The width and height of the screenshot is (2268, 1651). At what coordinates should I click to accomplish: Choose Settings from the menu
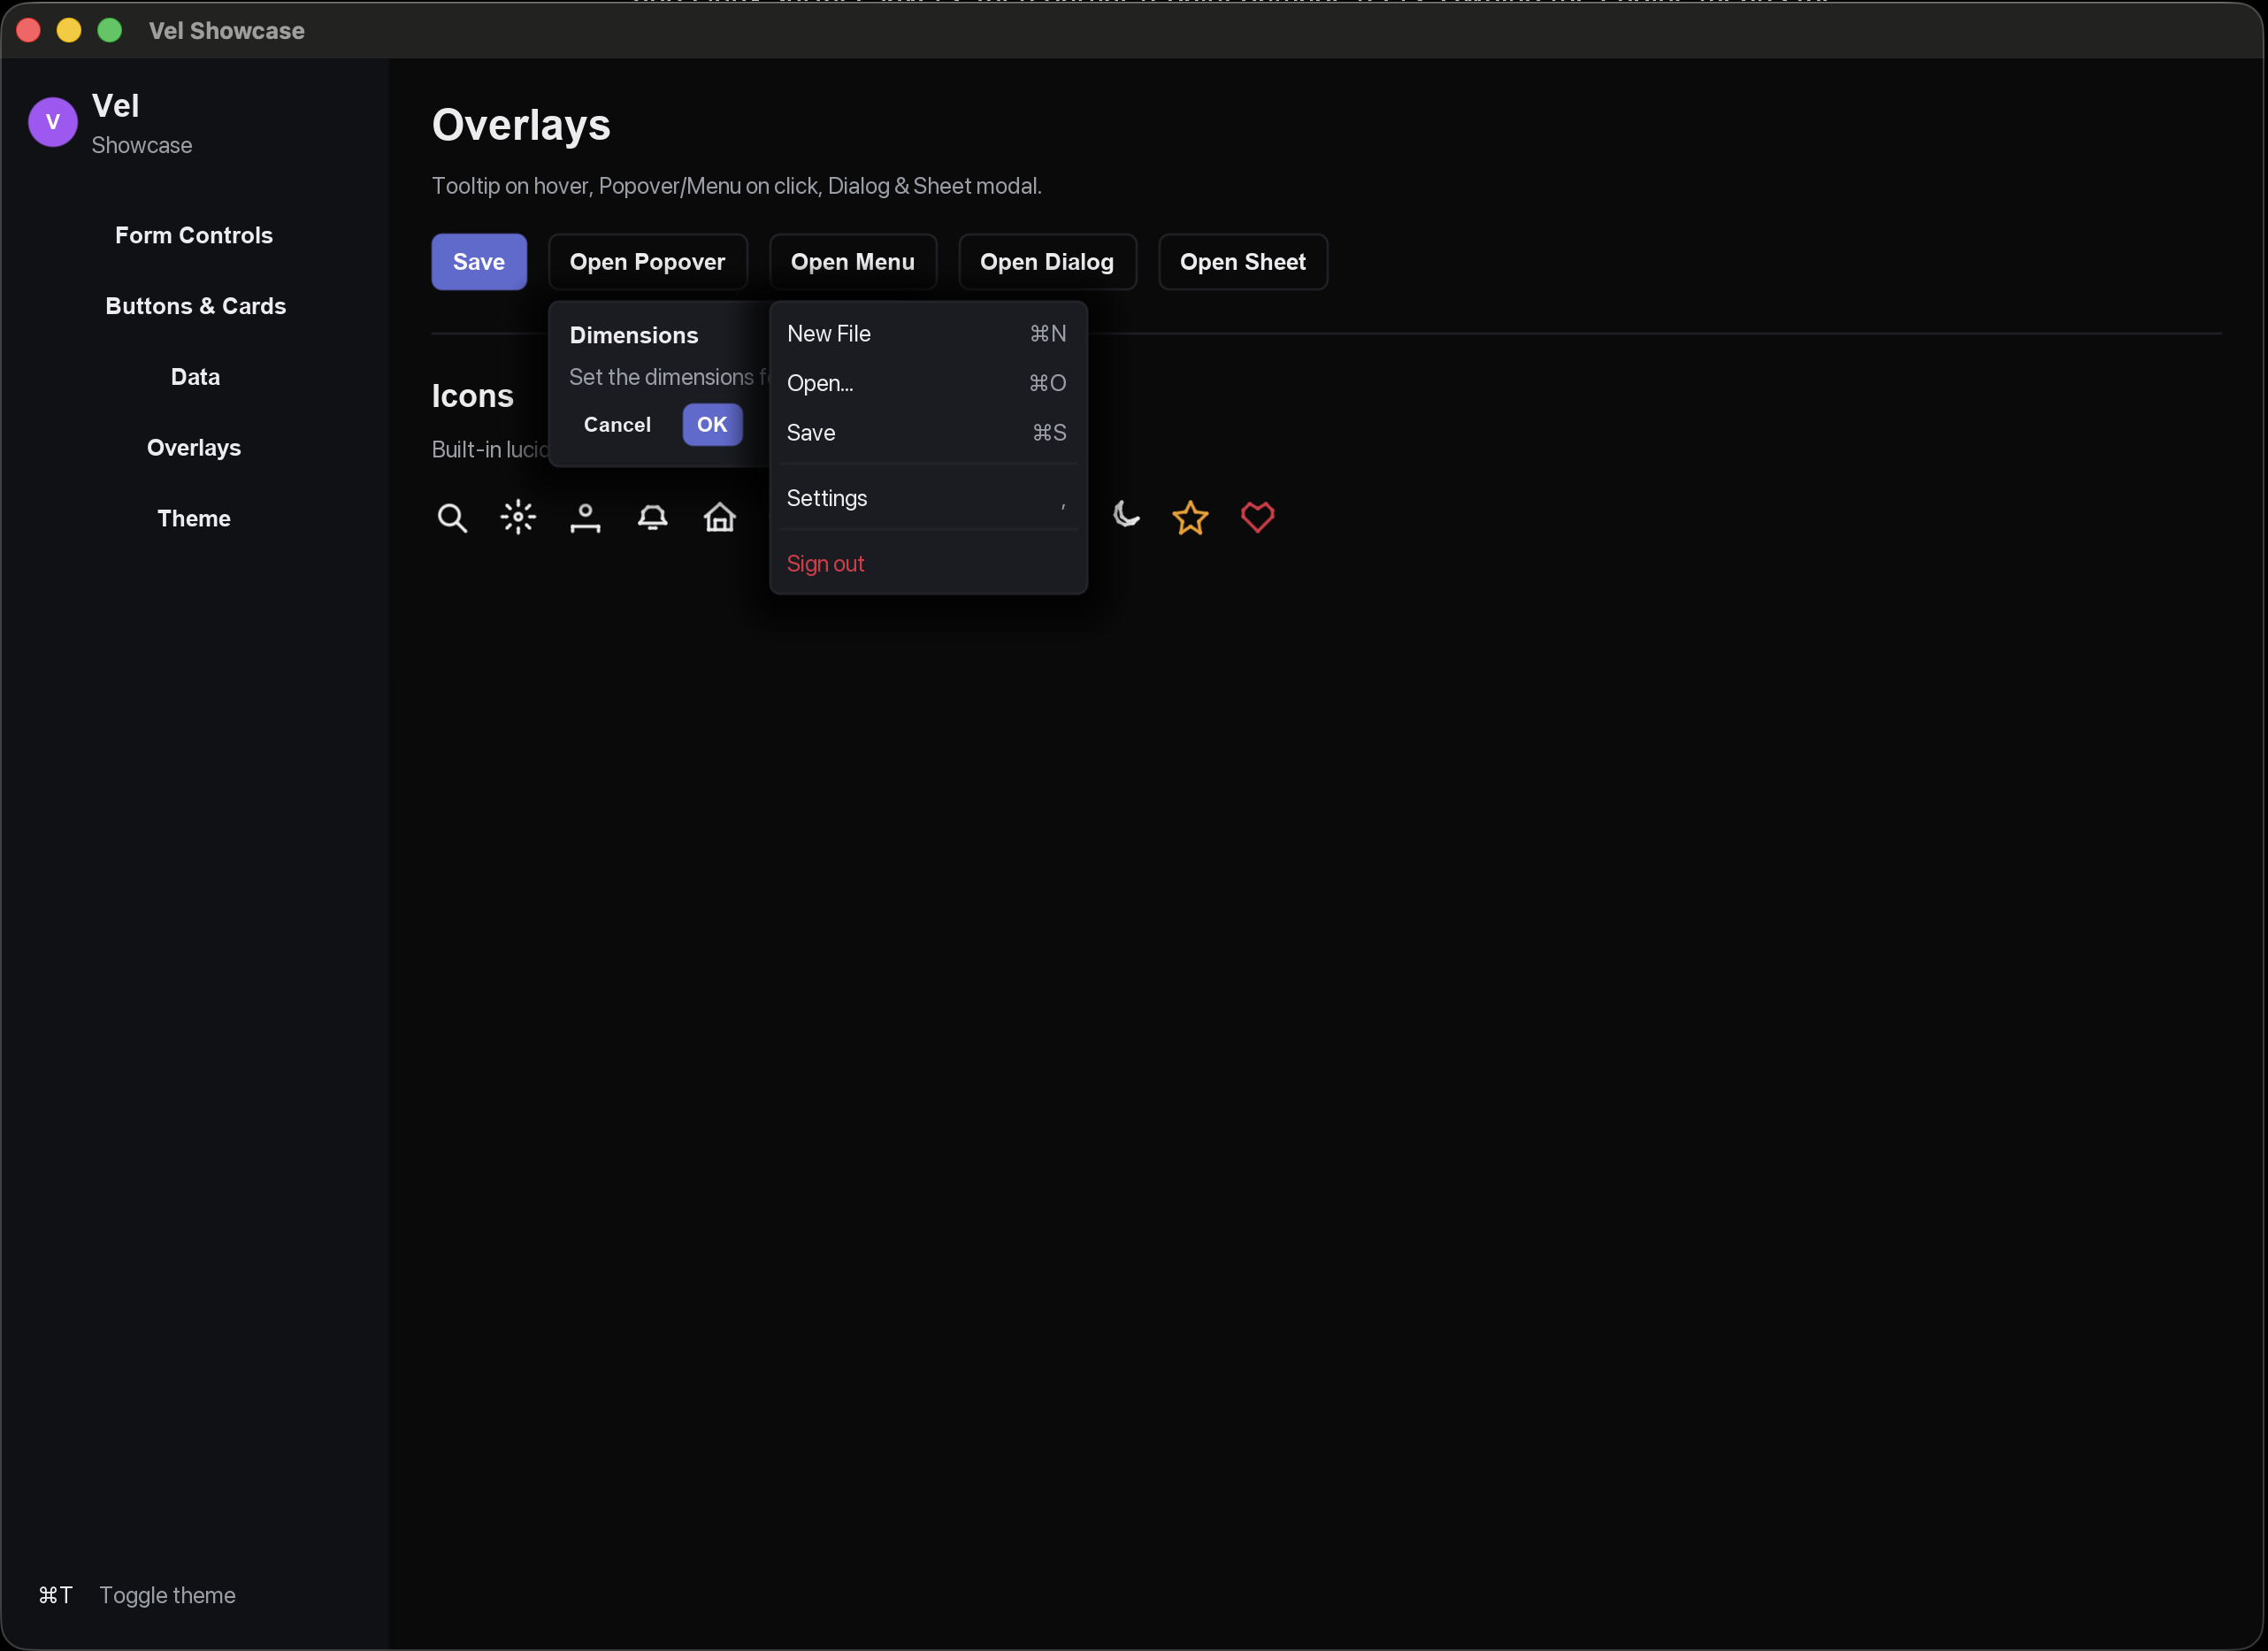[927, 498]
